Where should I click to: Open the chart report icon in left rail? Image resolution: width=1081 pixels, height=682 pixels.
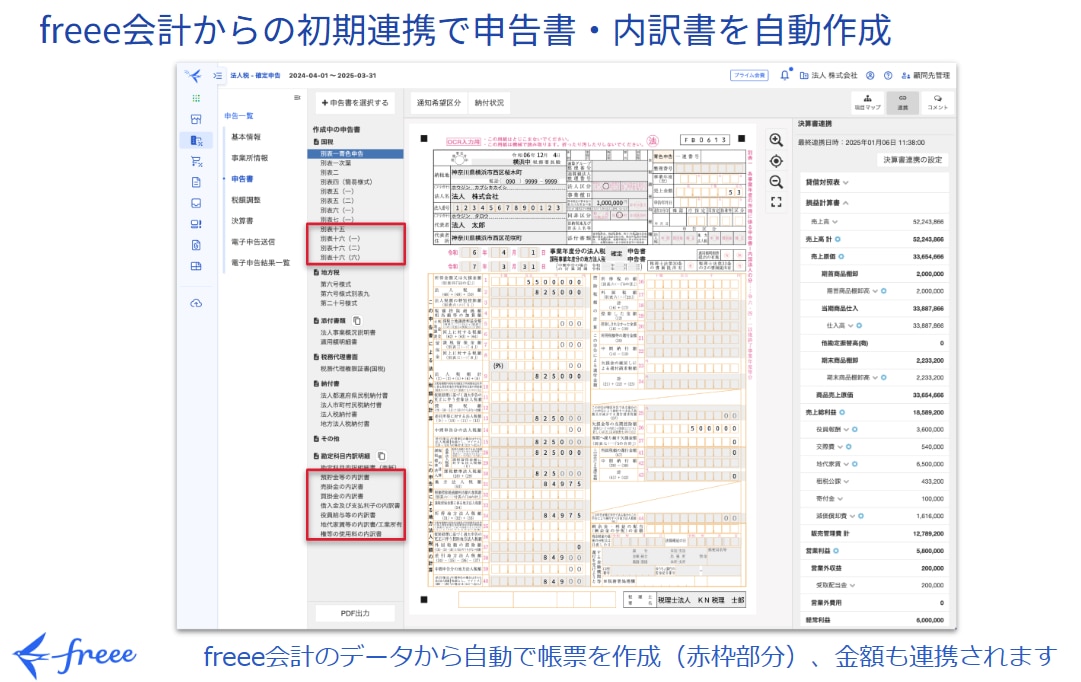click(x=196, y=119)
